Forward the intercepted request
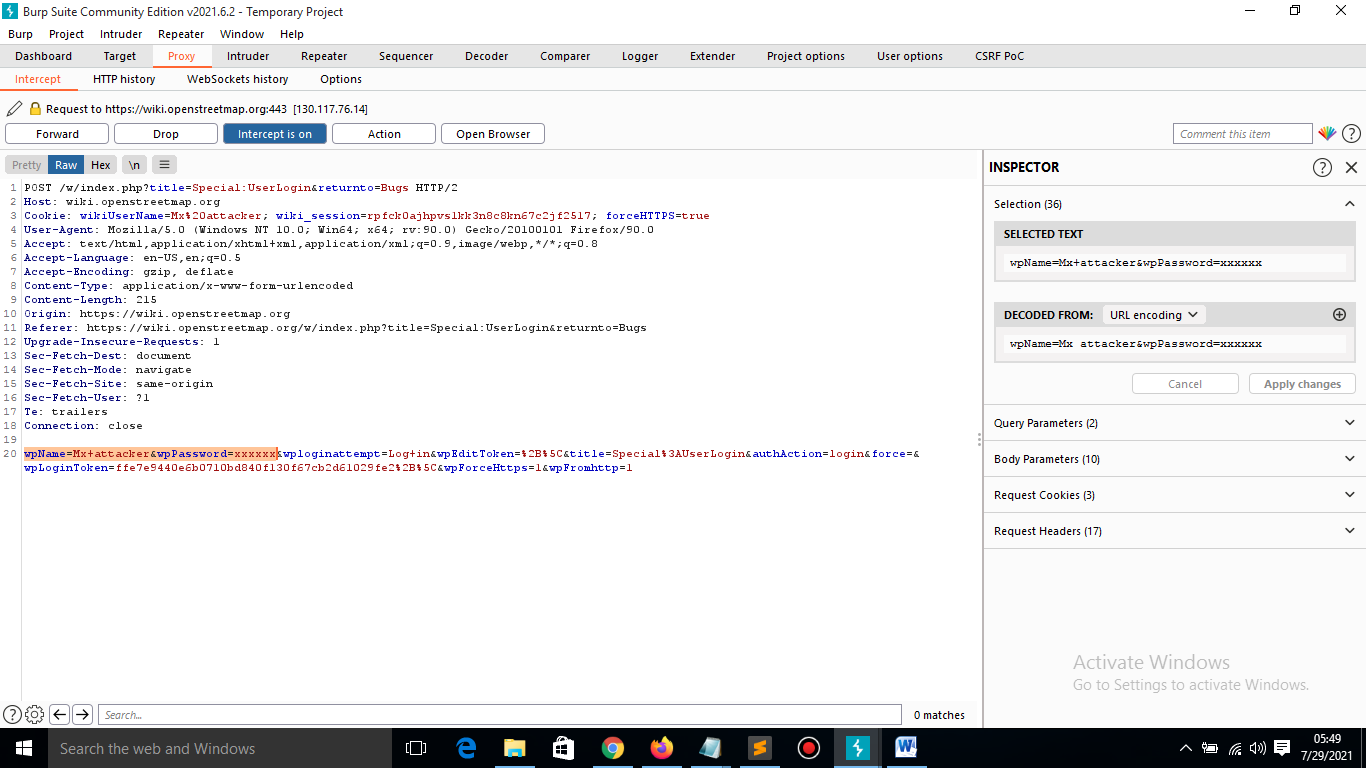 57,134
